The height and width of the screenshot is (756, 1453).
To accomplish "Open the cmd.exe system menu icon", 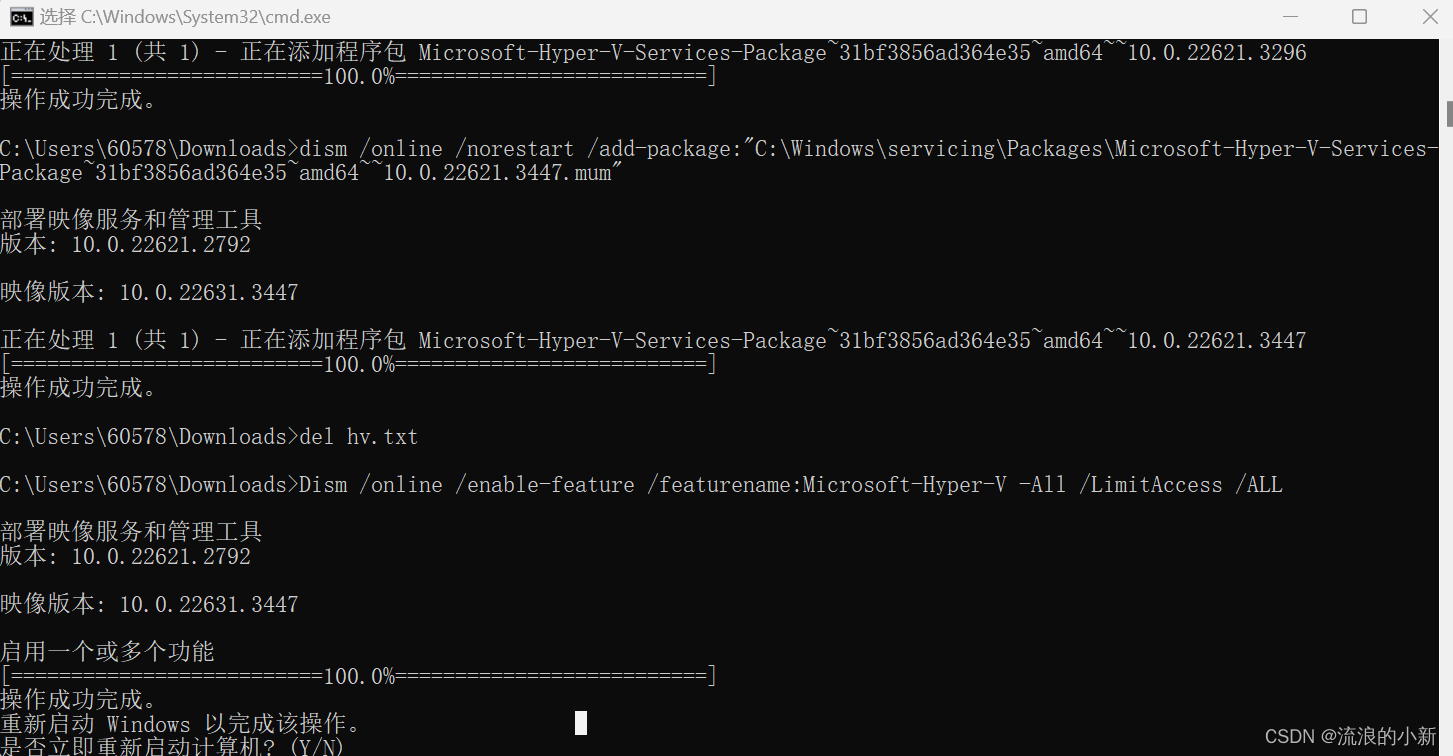I will [x=20, y=17].
